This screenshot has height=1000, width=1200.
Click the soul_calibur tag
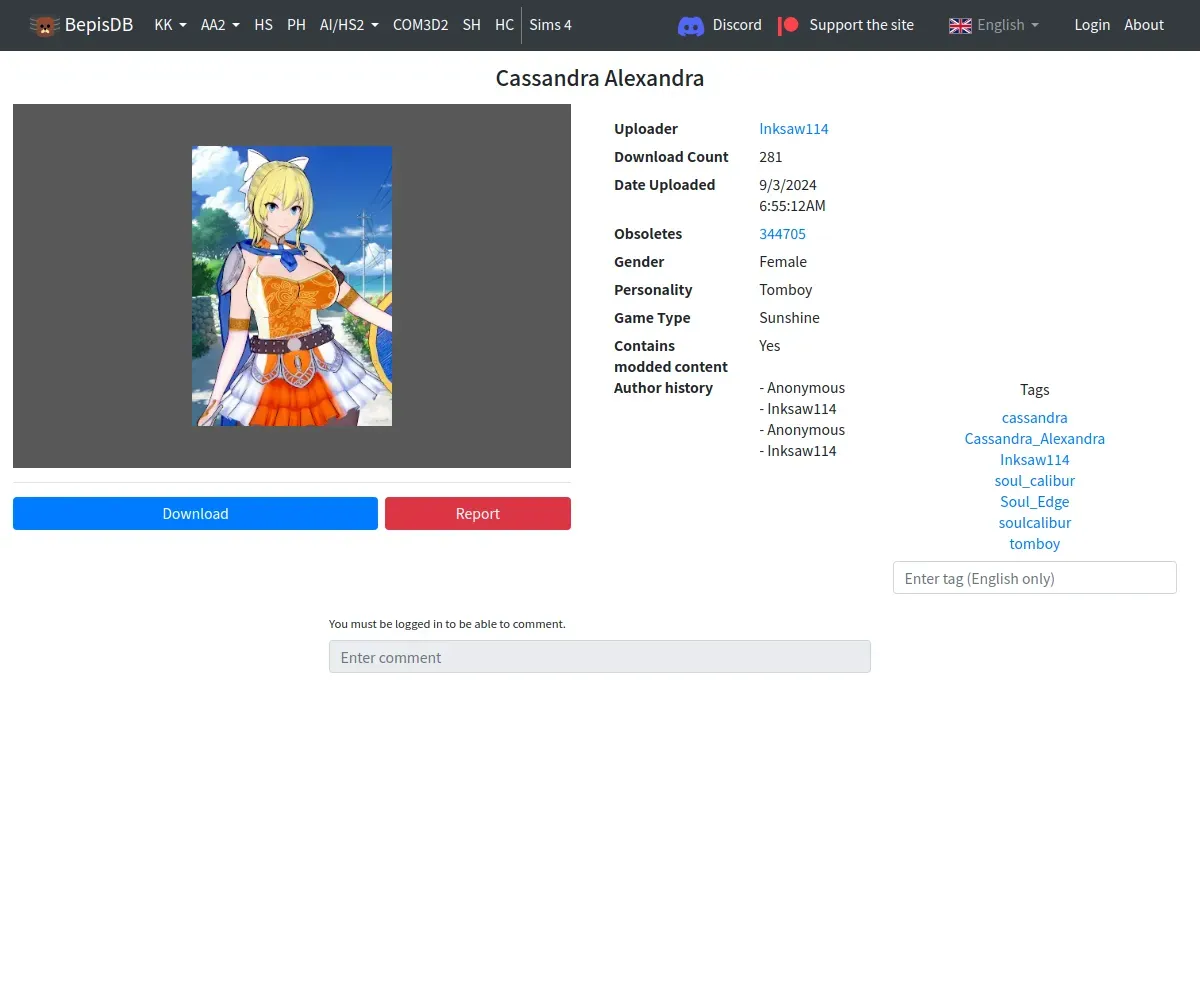(1035, 481)
